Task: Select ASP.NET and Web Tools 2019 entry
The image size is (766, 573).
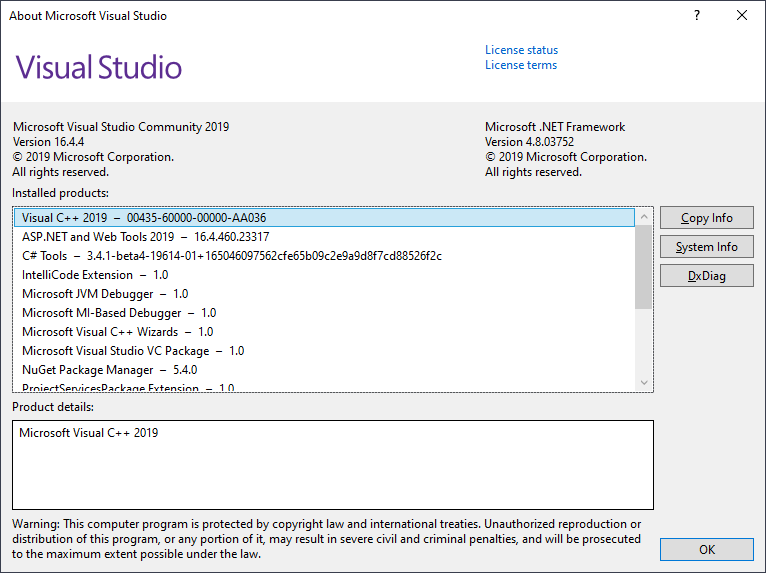Action: (x=145, y=237)
